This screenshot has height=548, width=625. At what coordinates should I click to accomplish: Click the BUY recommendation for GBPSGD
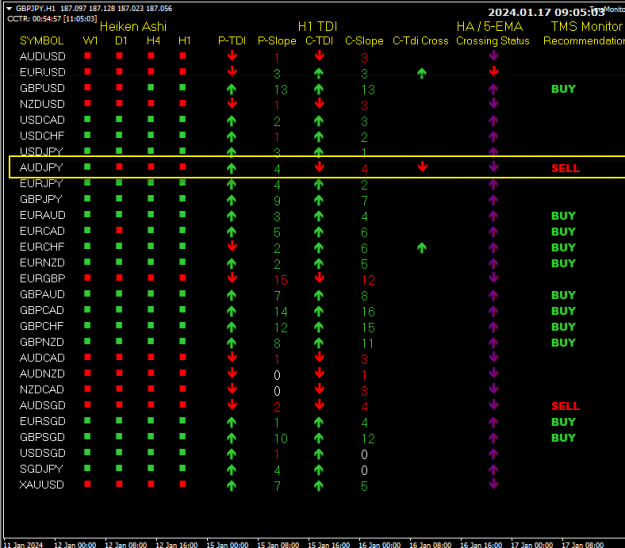point(563,438)
